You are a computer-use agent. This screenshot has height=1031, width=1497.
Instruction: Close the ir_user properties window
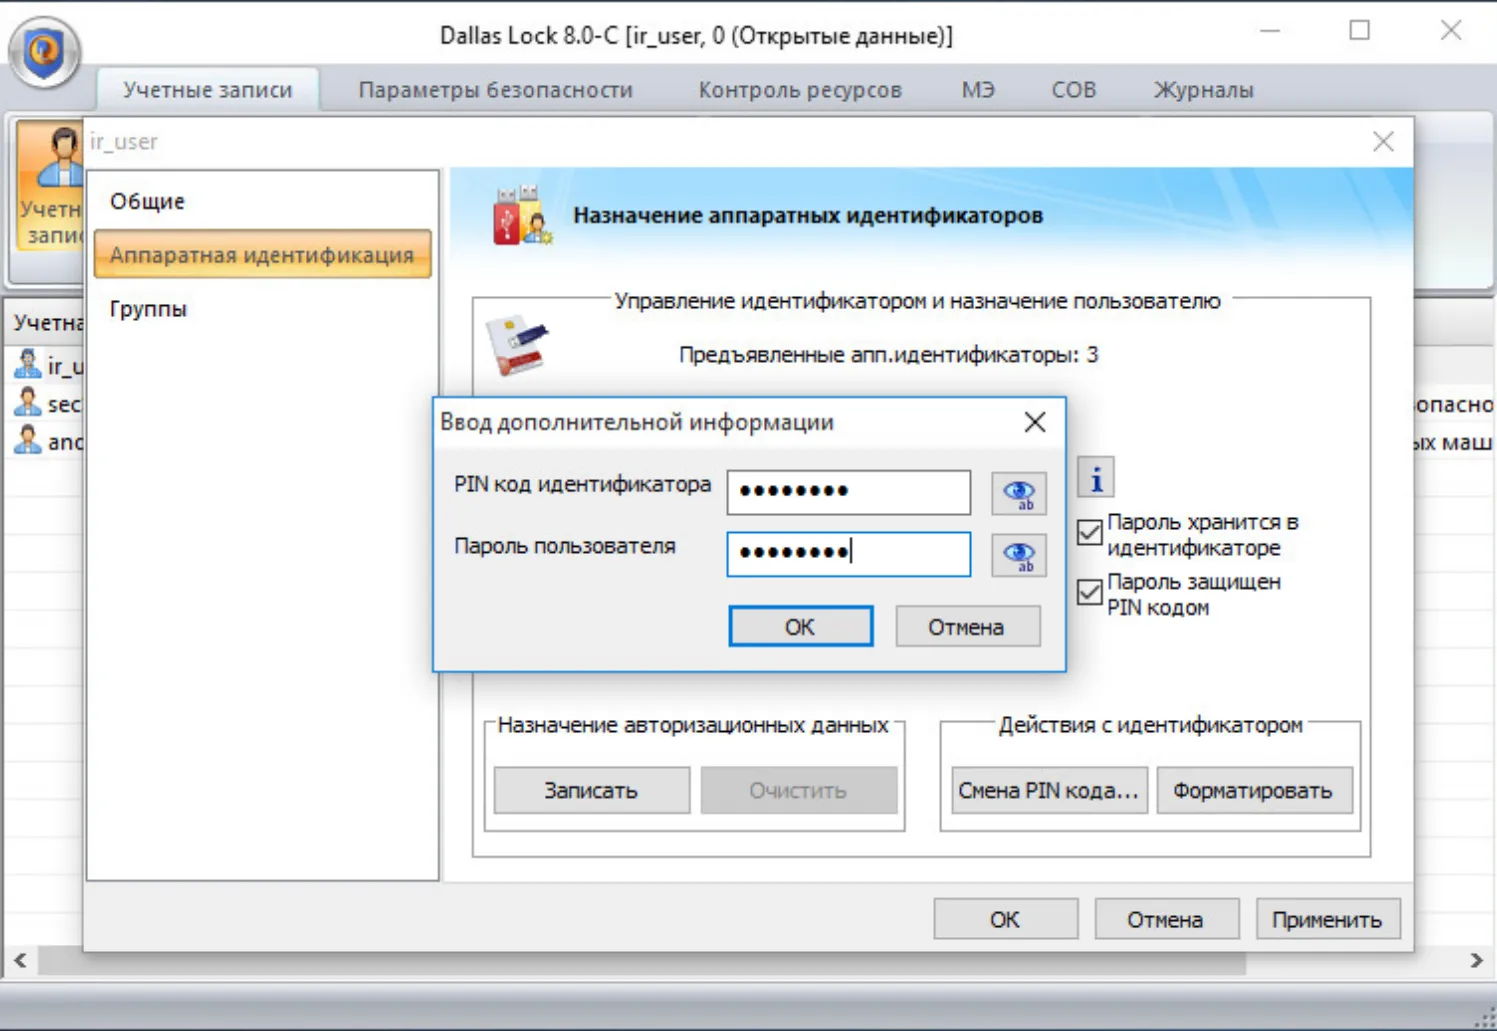(1383, 142)
